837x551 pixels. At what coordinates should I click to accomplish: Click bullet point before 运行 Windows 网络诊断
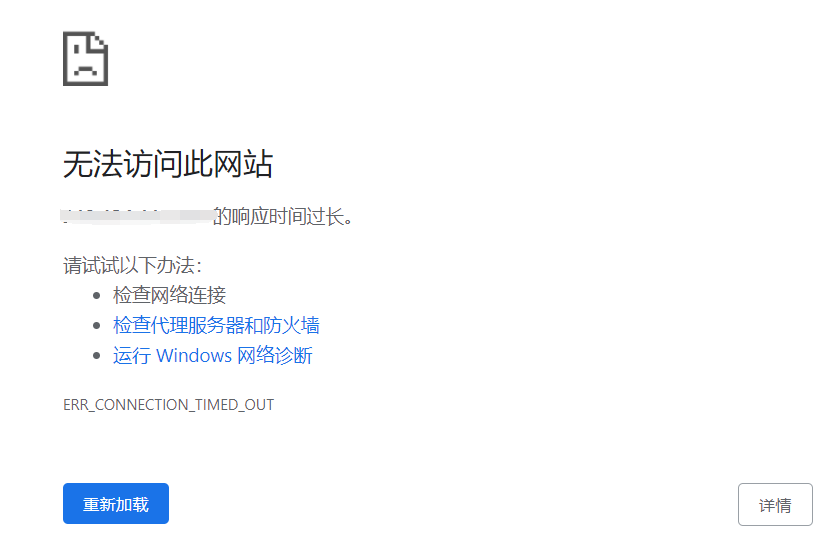coord(97,355)
